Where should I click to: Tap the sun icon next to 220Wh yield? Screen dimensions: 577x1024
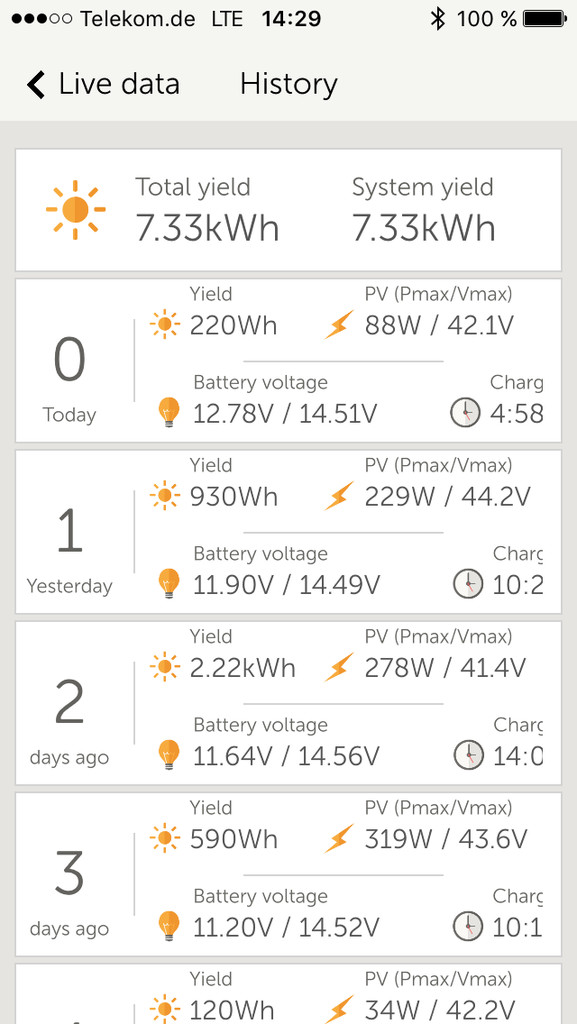point(164,325)
